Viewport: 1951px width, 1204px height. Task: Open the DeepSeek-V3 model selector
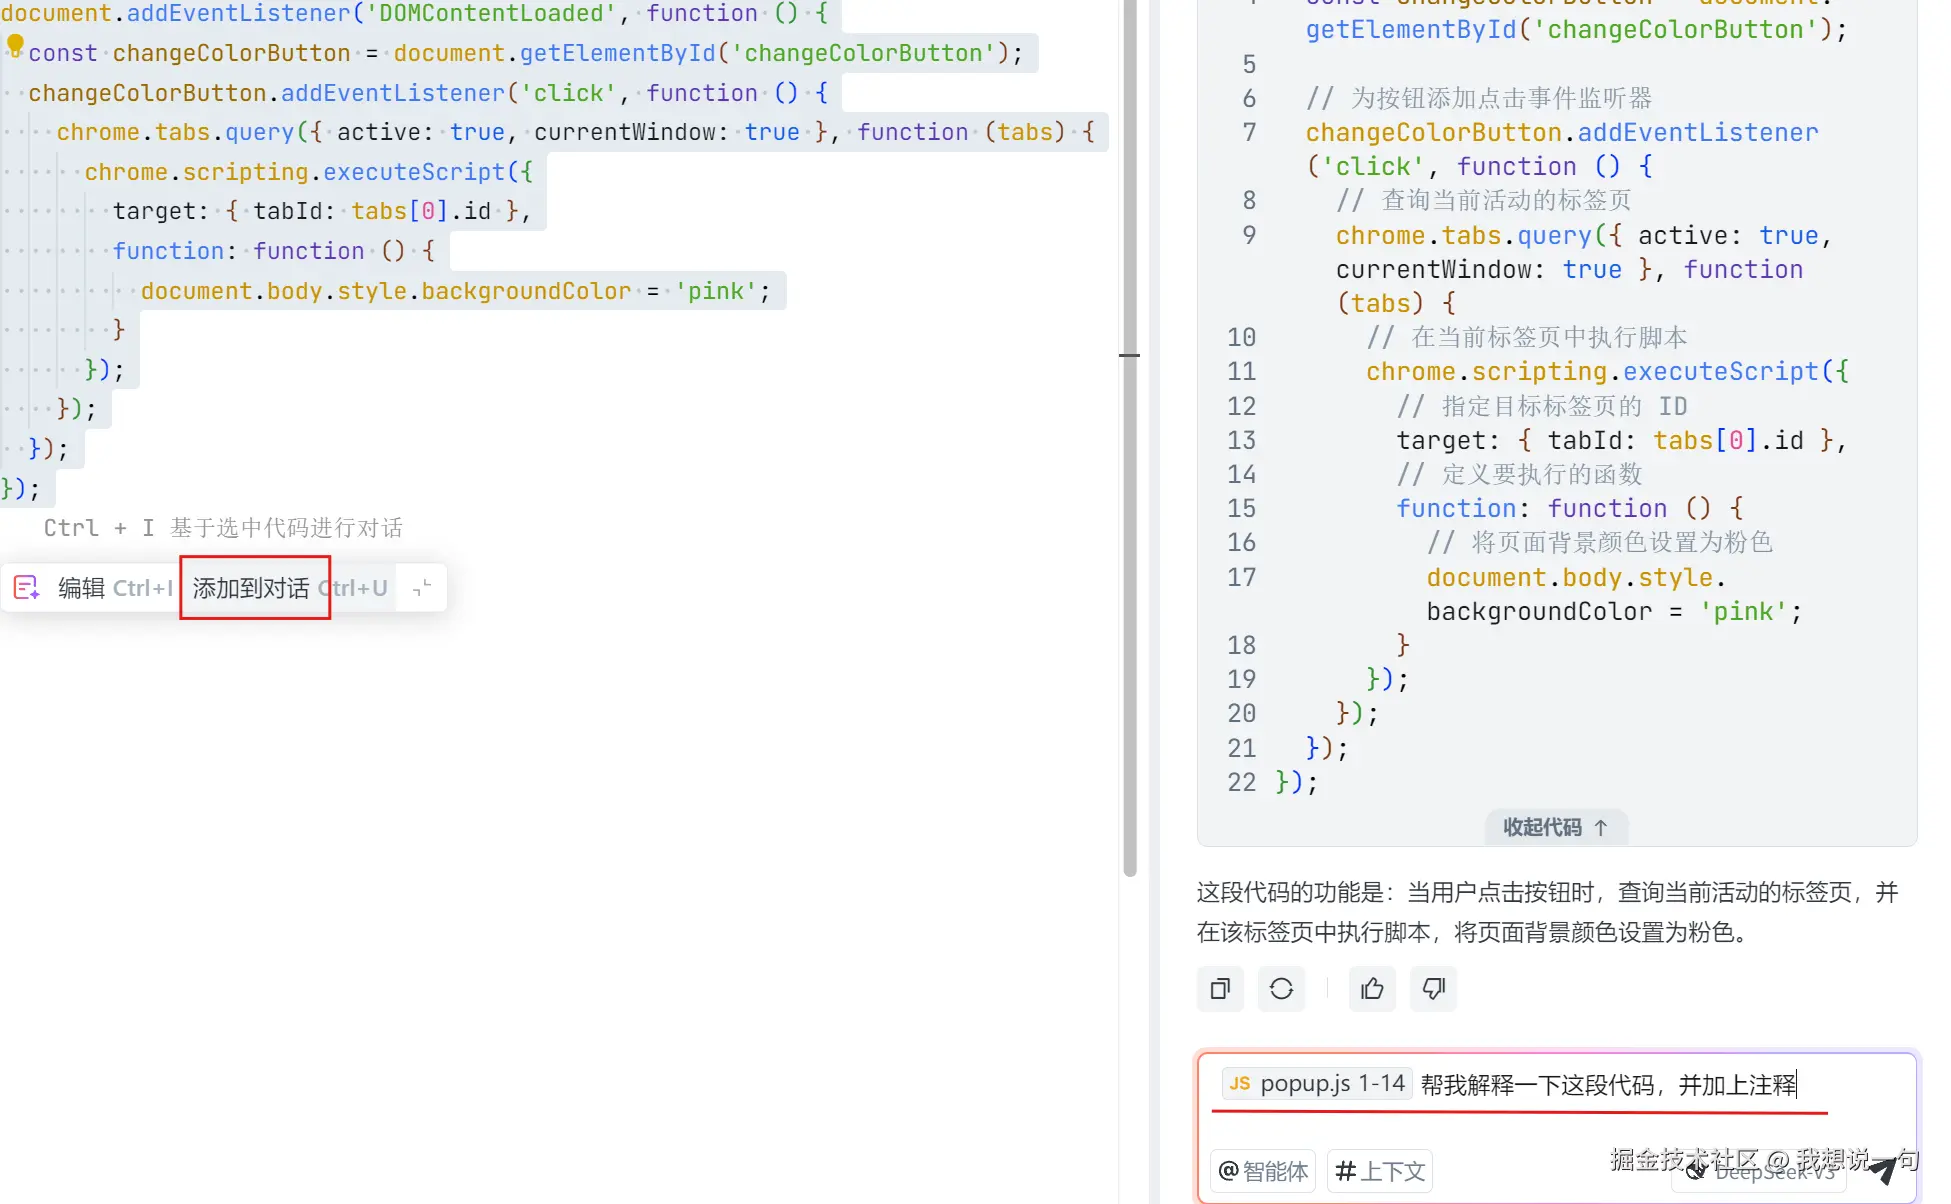click(1760, 1171)
